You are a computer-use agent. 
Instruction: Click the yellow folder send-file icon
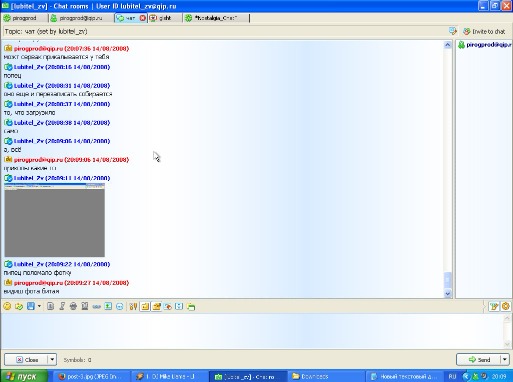tap(19, 306)
